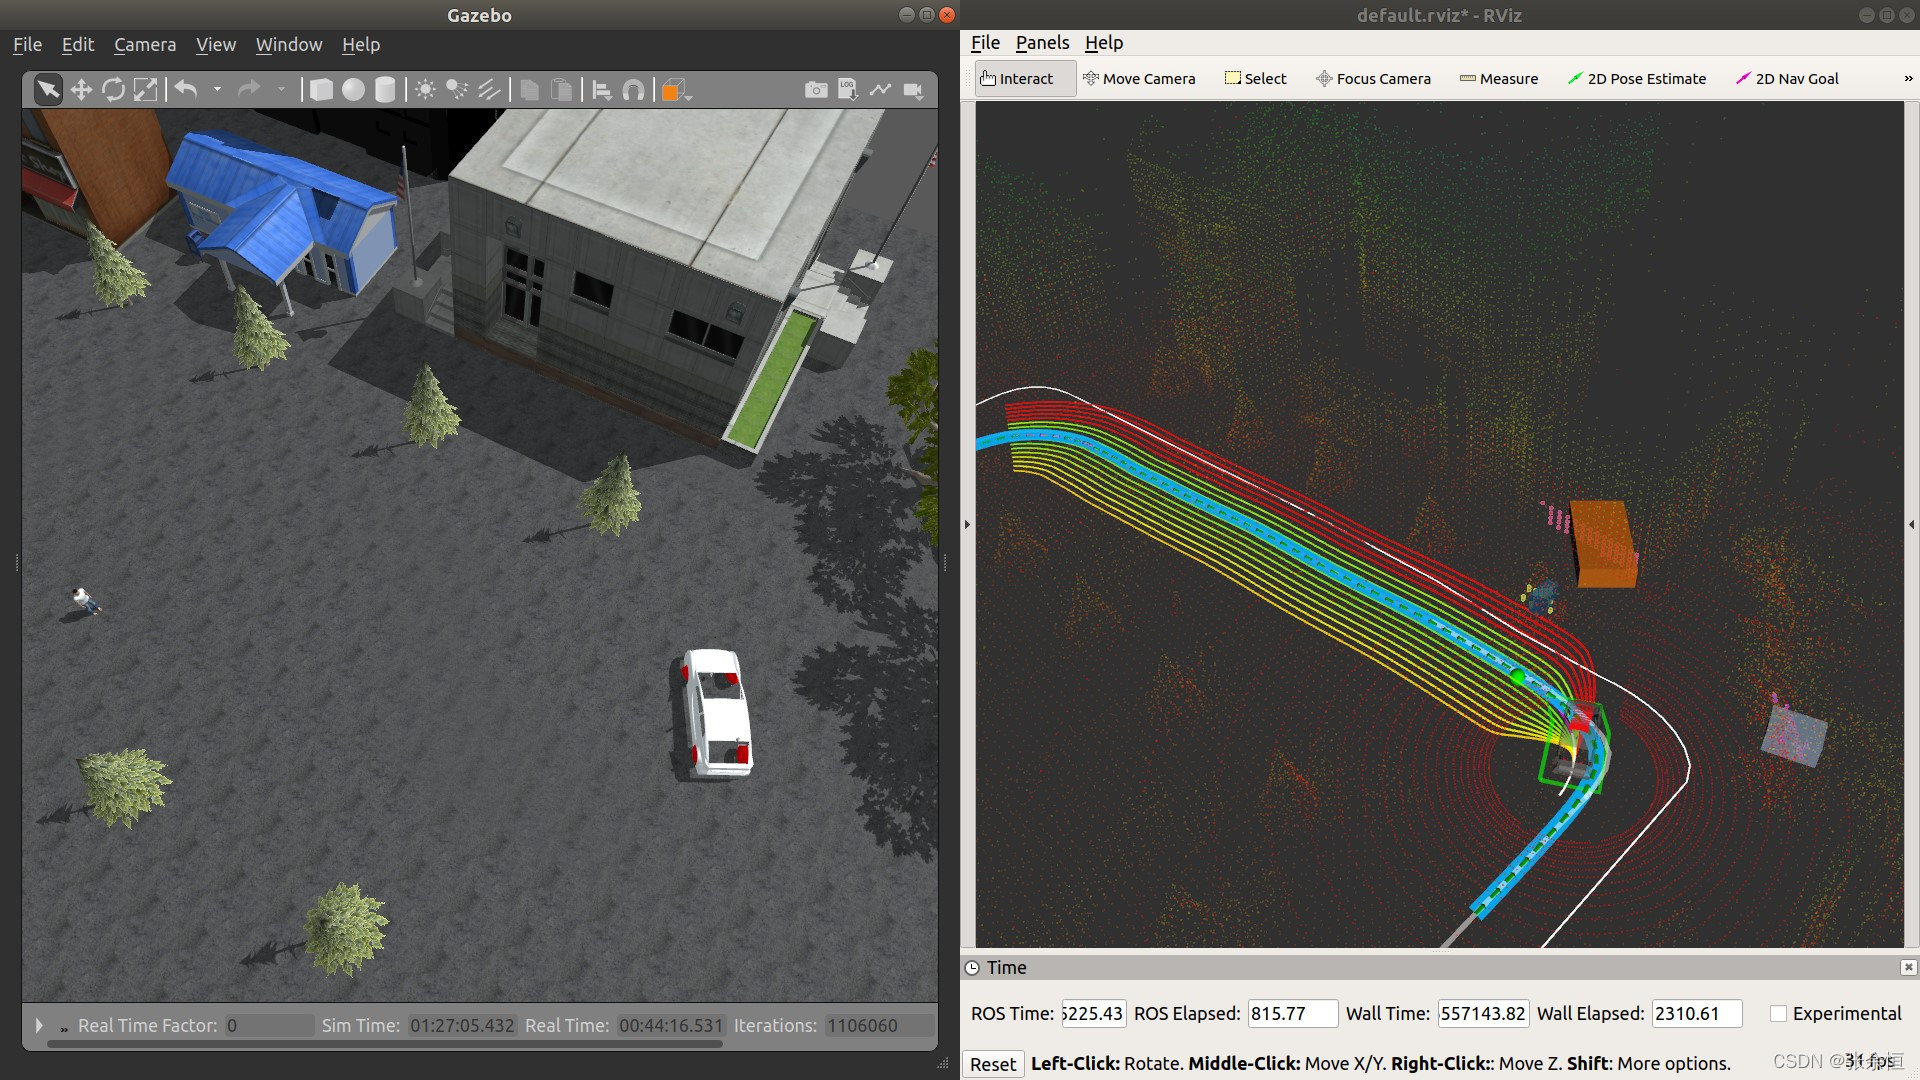The image size is (1920, 1080).
Task: Take a screenshot with camera icon
Action: 816,90
